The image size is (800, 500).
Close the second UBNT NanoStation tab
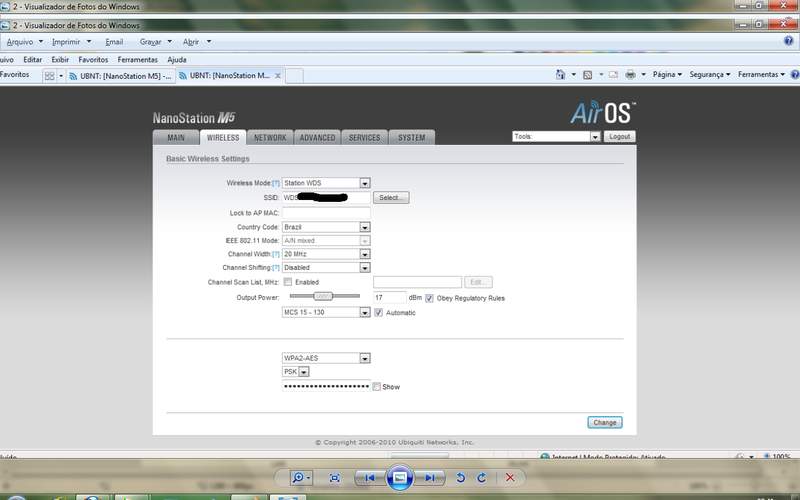click(x=278, y=76)
